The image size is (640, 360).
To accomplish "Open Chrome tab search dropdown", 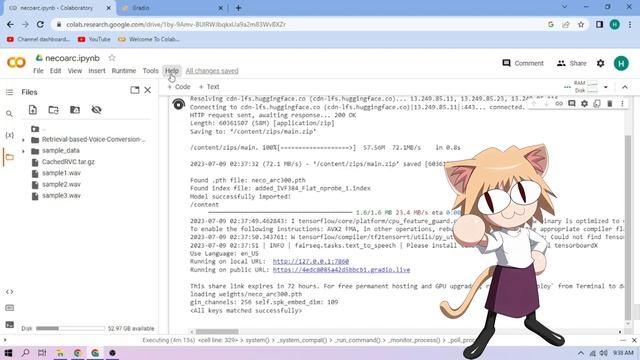I will coord(564,7).
